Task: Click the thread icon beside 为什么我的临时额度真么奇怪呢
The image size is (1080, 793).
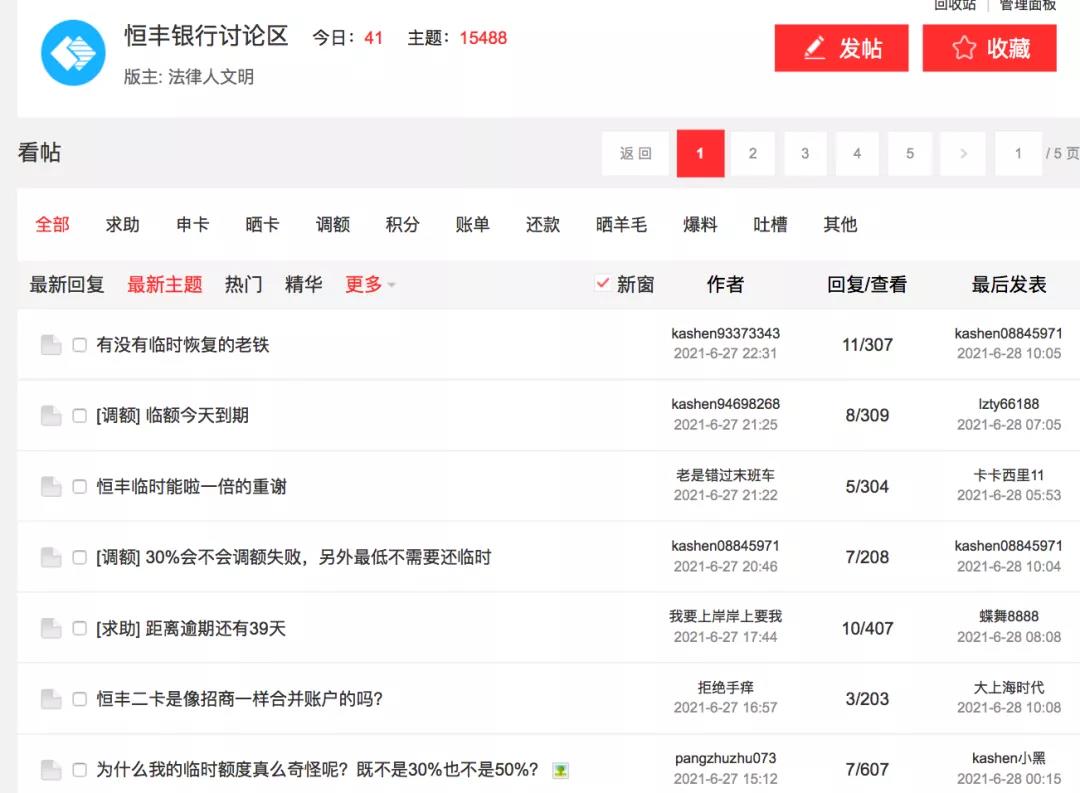Action: click(x=51, y=770)
